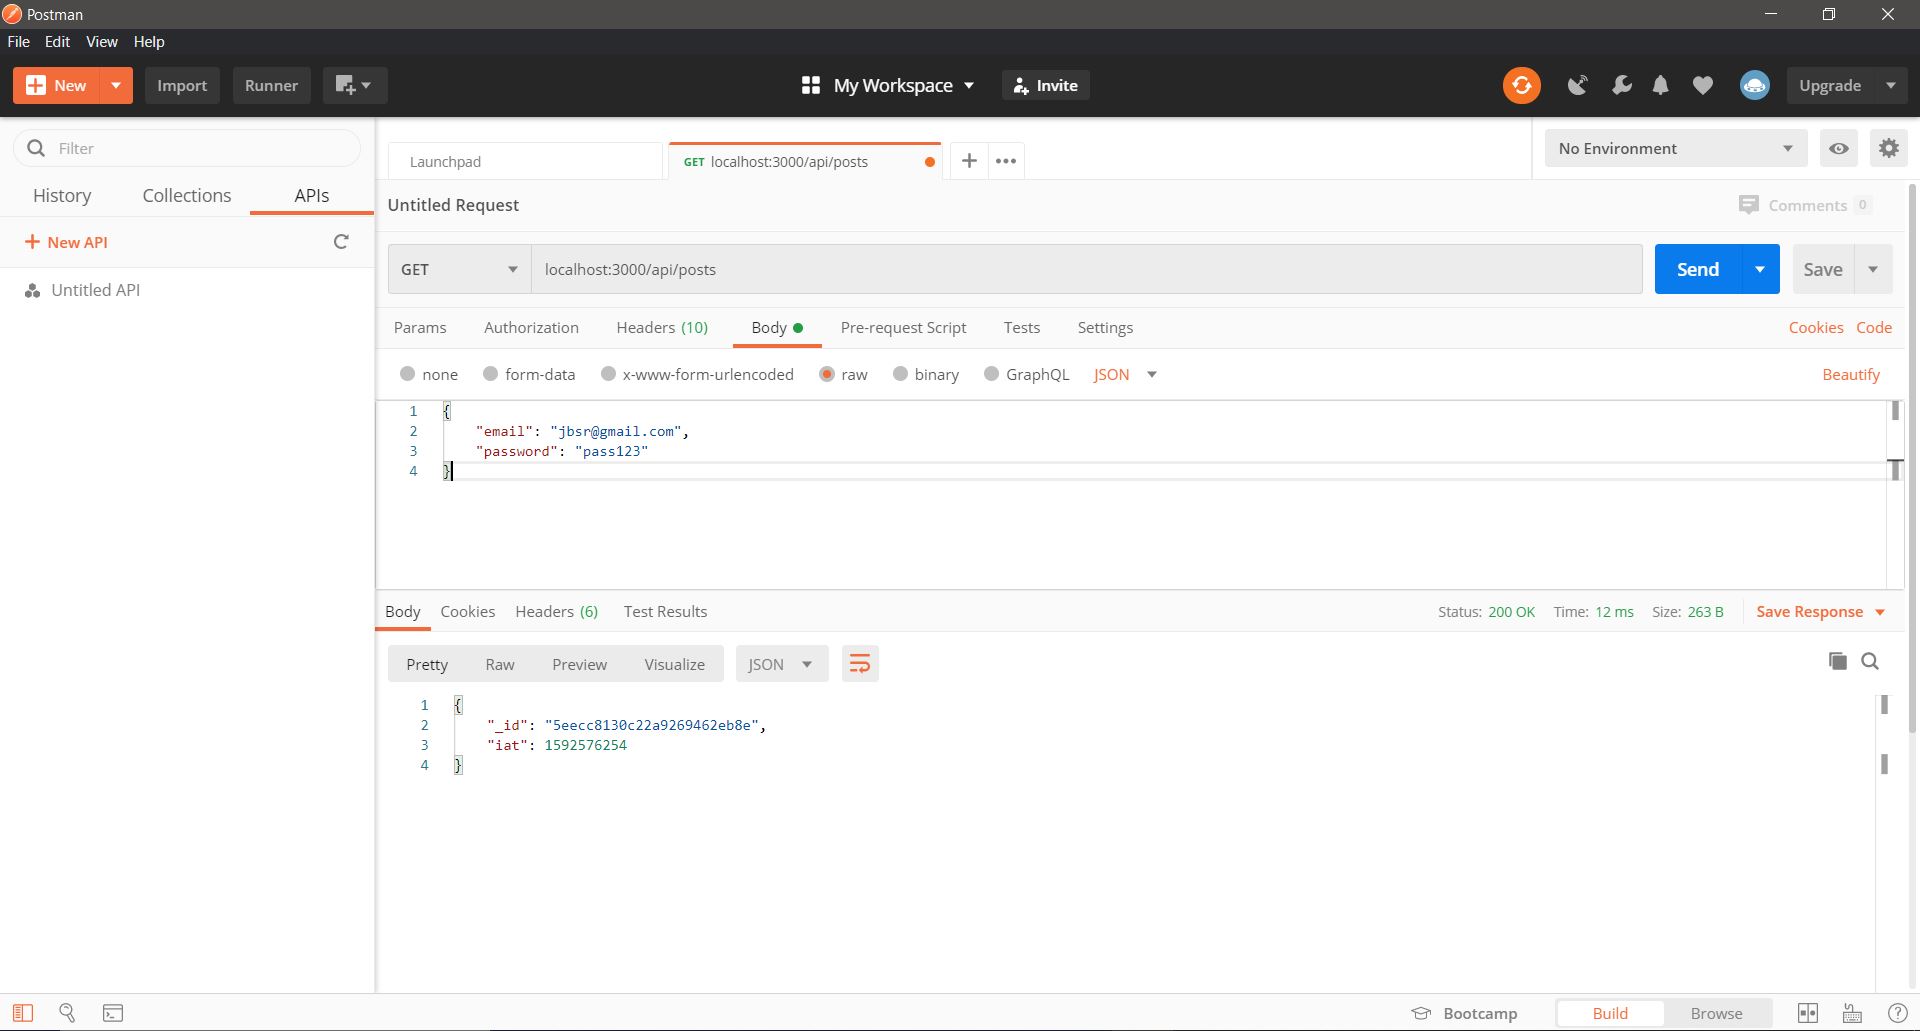Open response search with the magnifier icon

tap(1871, 661)
